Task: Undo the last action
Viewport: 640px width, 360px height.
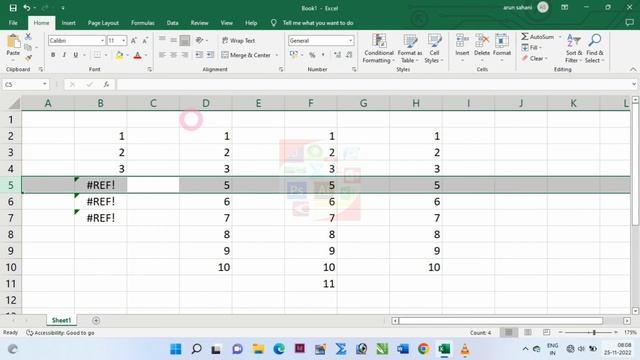Action: 27,8
